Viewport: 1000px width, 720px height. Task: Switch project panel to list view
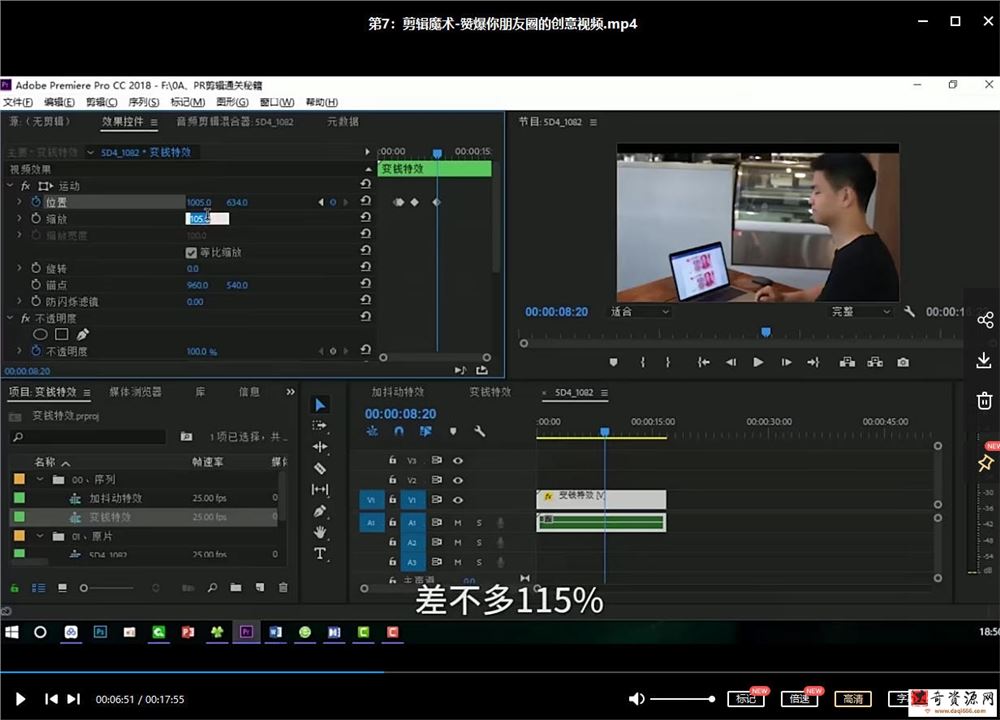click(x=38, y=588)
